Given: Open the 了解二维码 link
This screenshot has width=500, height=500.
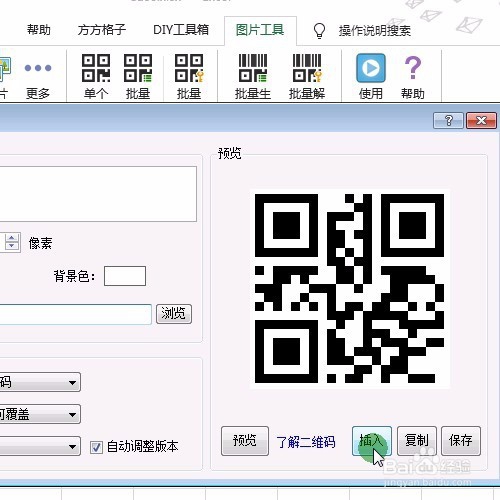Looking at the screenshot, I should 306,442.
